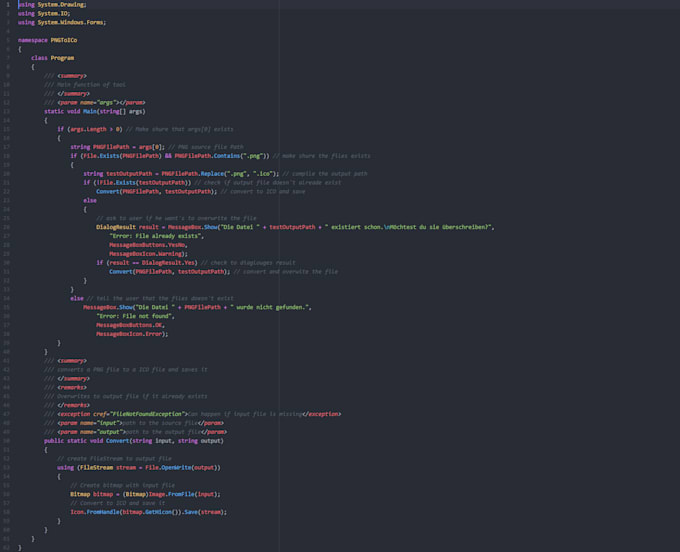Click the 'DialogResult result' declaration
Viewport: 680px width, 552px height.
click(x=128, y=227)
